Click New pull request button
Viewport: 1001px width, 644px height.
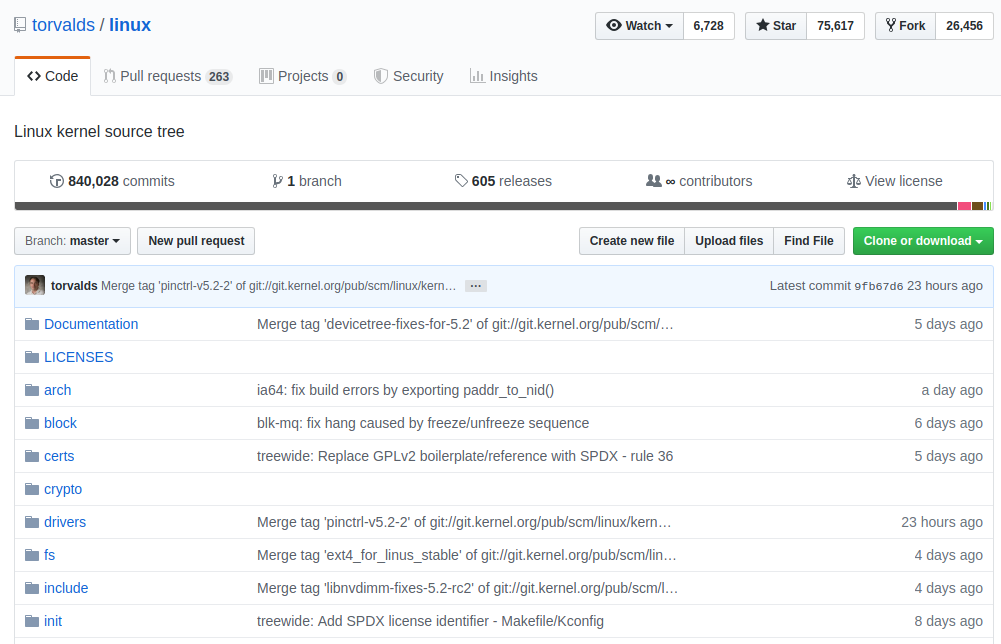coord(196,241)
